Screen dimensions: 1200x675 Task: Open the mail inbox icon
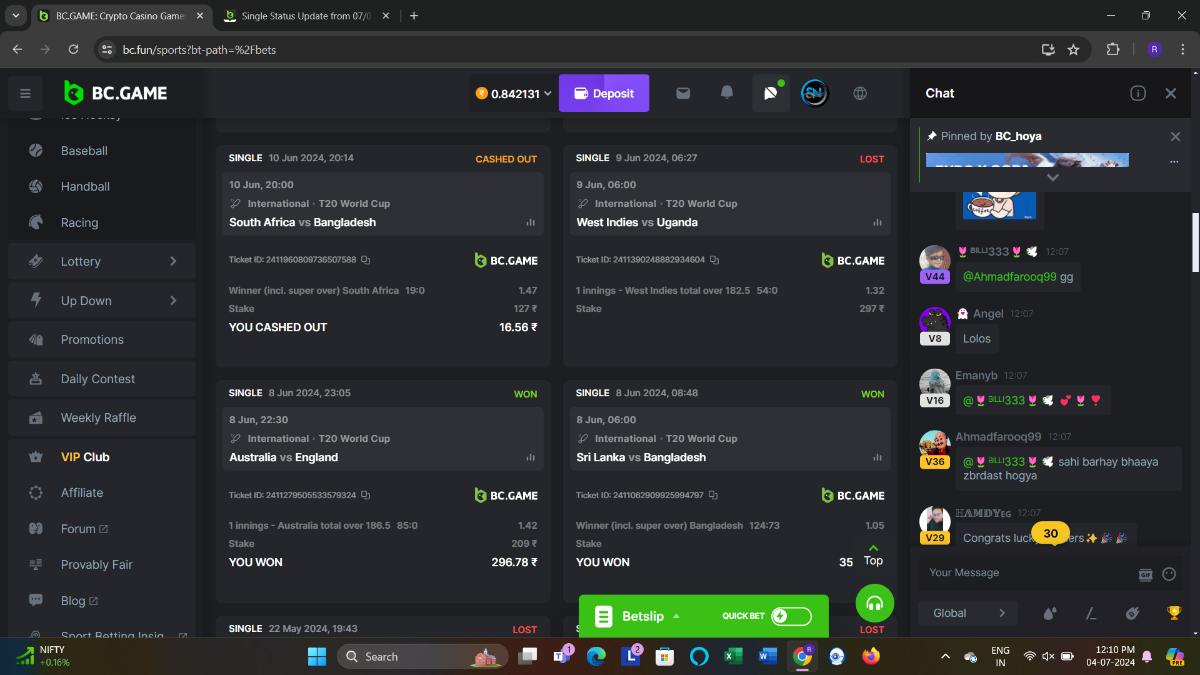coord(683,93)
